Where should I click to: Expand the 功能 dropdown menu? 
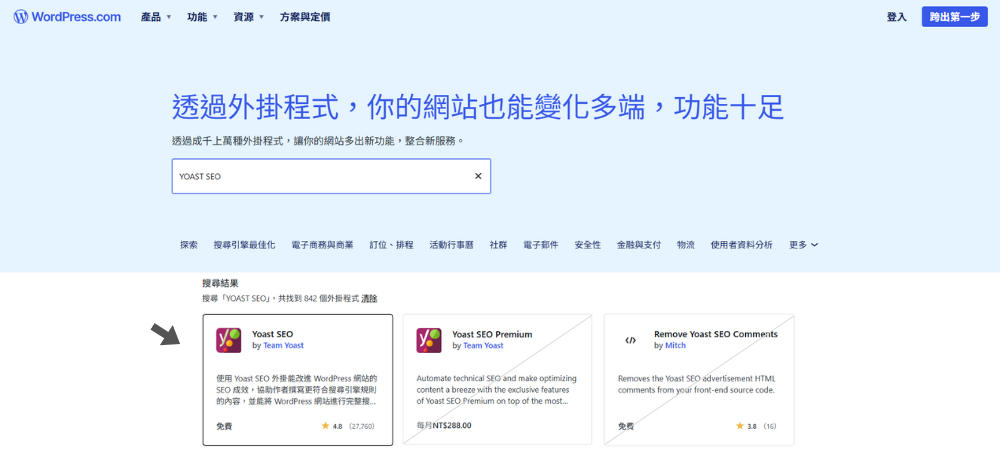click(x=202, y=17)
